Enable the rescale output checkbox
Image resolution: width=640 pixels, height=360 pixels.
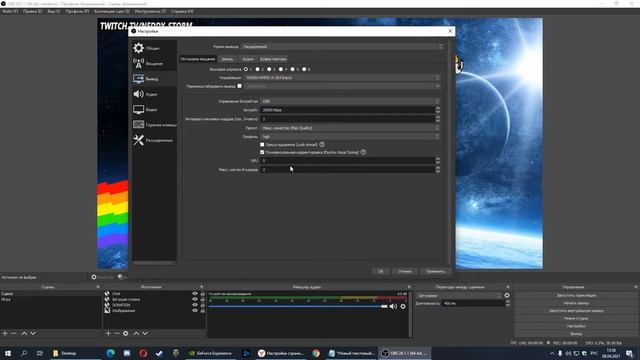[240, 86]
